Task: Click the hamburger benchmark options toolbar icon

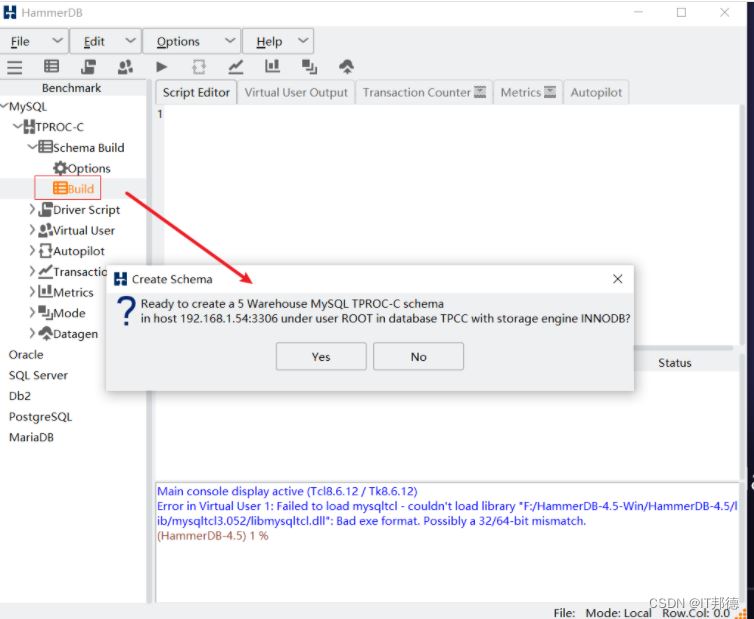Action: [x=15, y=67]
